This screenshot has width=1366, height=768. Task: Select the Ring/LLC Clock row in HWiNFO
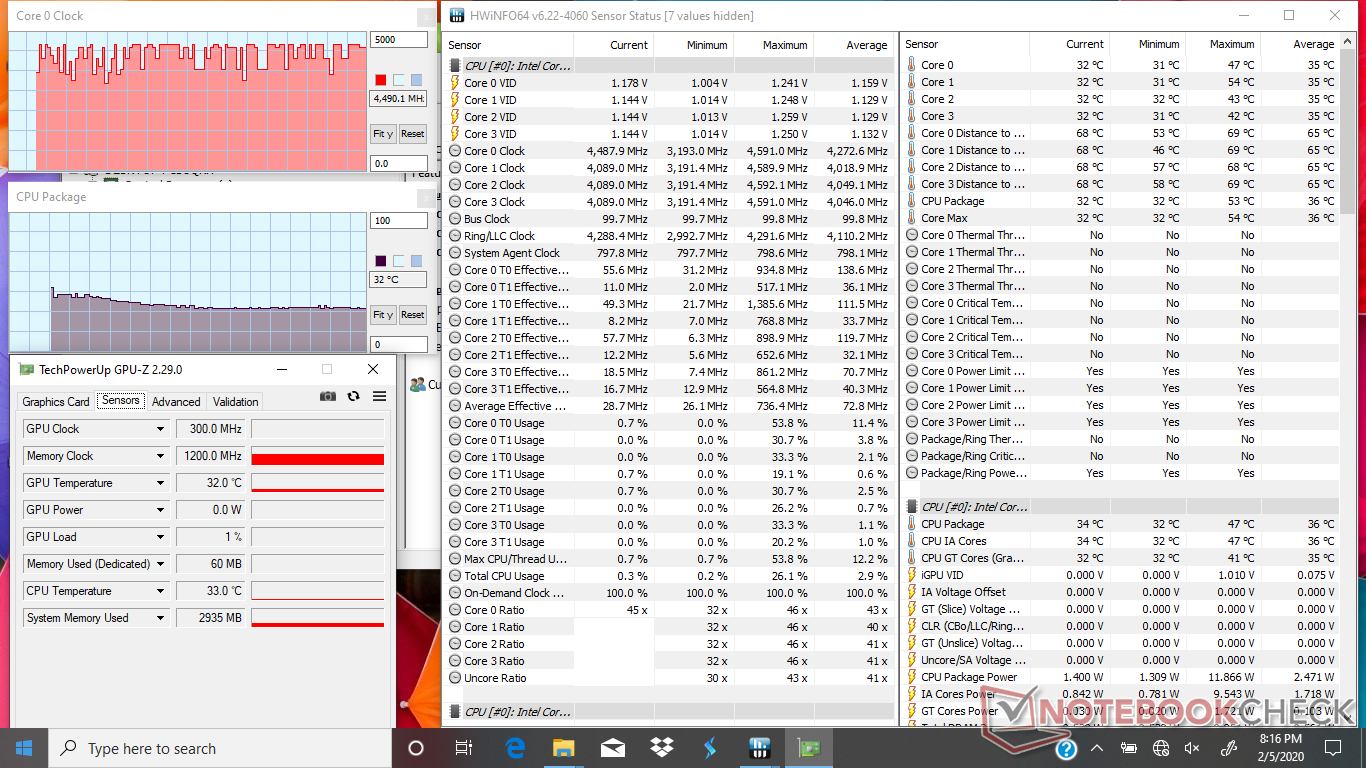coord(670,236)
